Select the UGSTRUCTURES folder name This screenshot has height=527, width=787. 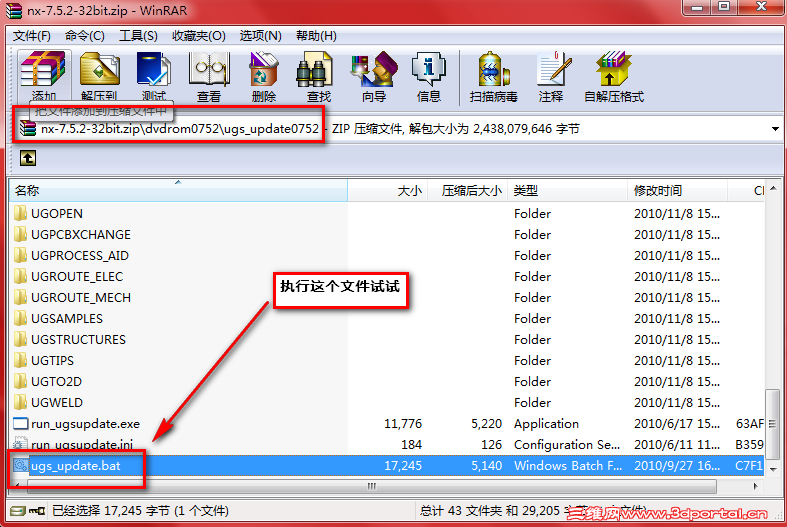point(78,340)
